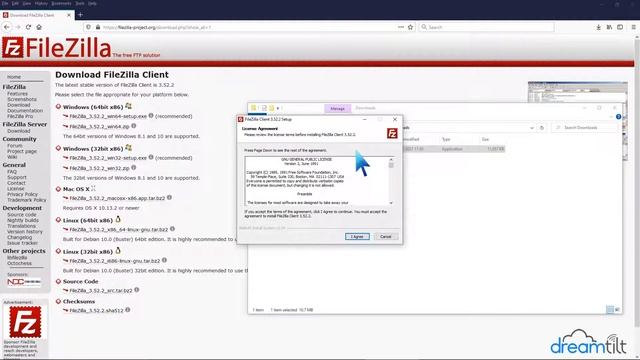Click info icon beside win64.zip
Image resolution: width=640 pixels, height=360 pixels.
pos(133,126)
